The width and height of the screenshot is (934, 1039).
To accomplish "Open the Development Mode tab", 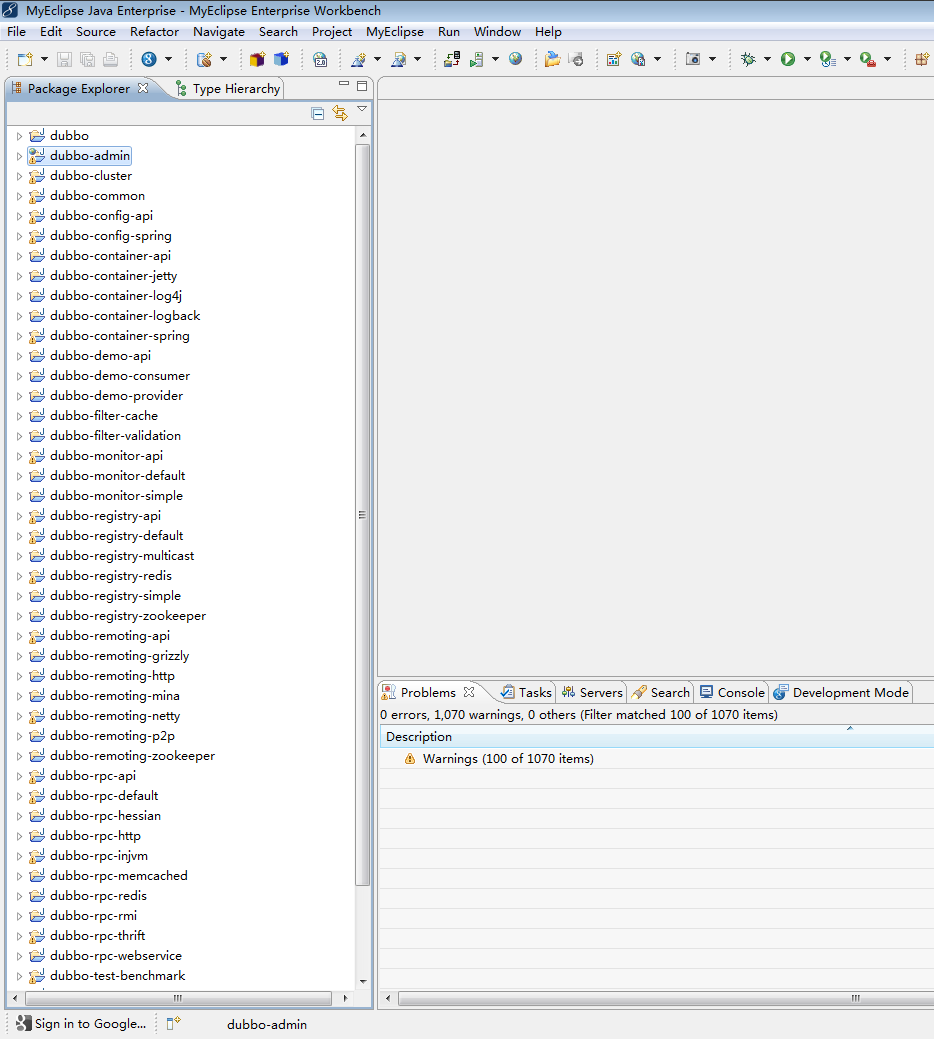I will pos(841,692).
